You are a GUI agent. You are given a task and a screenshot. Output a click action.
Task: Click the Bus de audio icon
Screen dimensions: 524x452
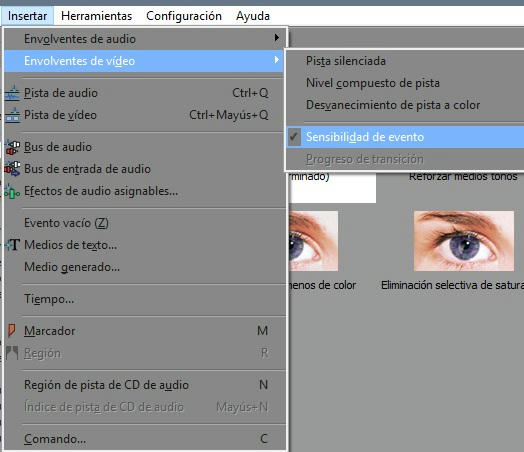[x=12, y=147]
